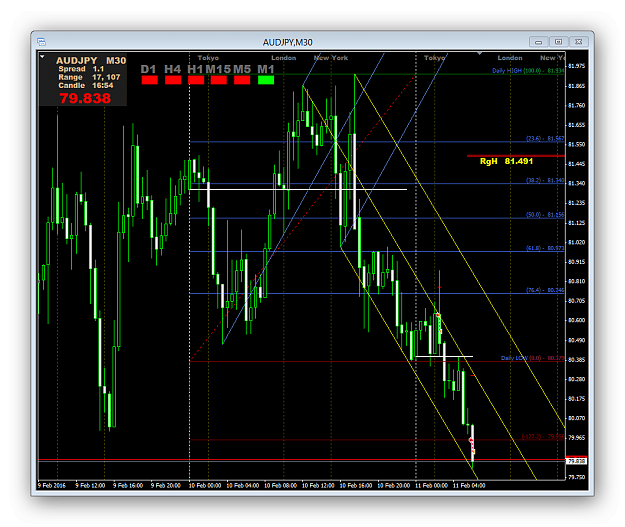
Task: Click the first Tokyo session label
Action: pyautogui.click(x=208, y=58)
